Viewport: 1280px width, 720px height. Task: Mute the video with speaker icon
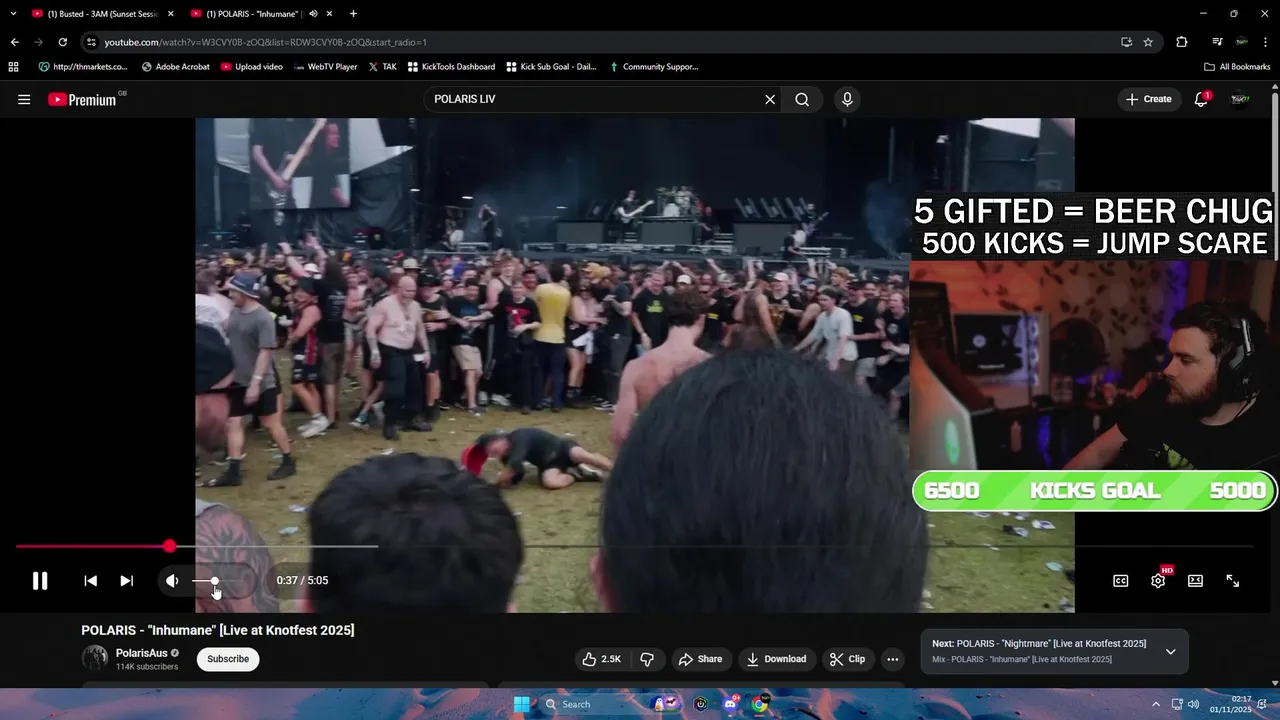tap(172, 581)
